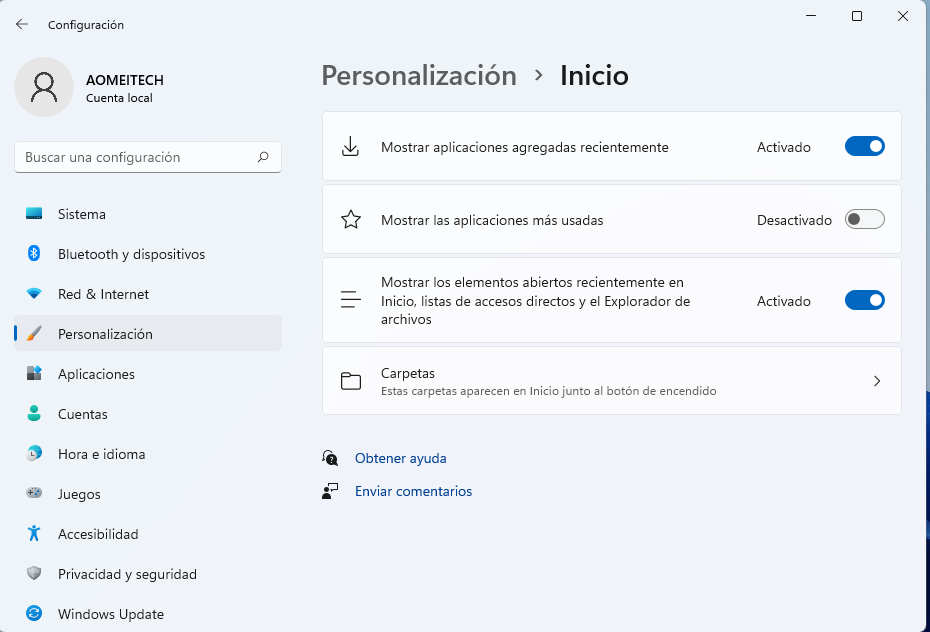Viewport: 930px width, 632px height.
Task: Click the Aplicaciones icon in sidebar
Action: pos(34,374)
